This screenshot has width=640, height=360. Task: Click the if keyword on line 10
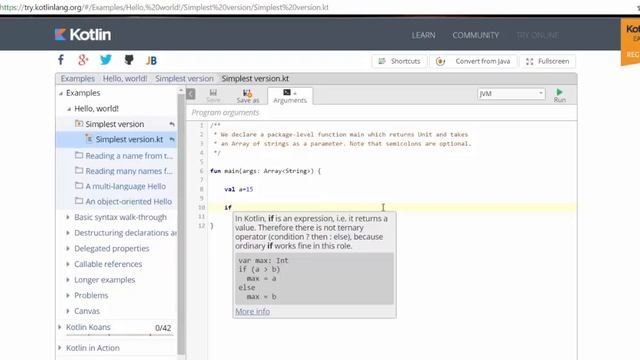point(228,207)
